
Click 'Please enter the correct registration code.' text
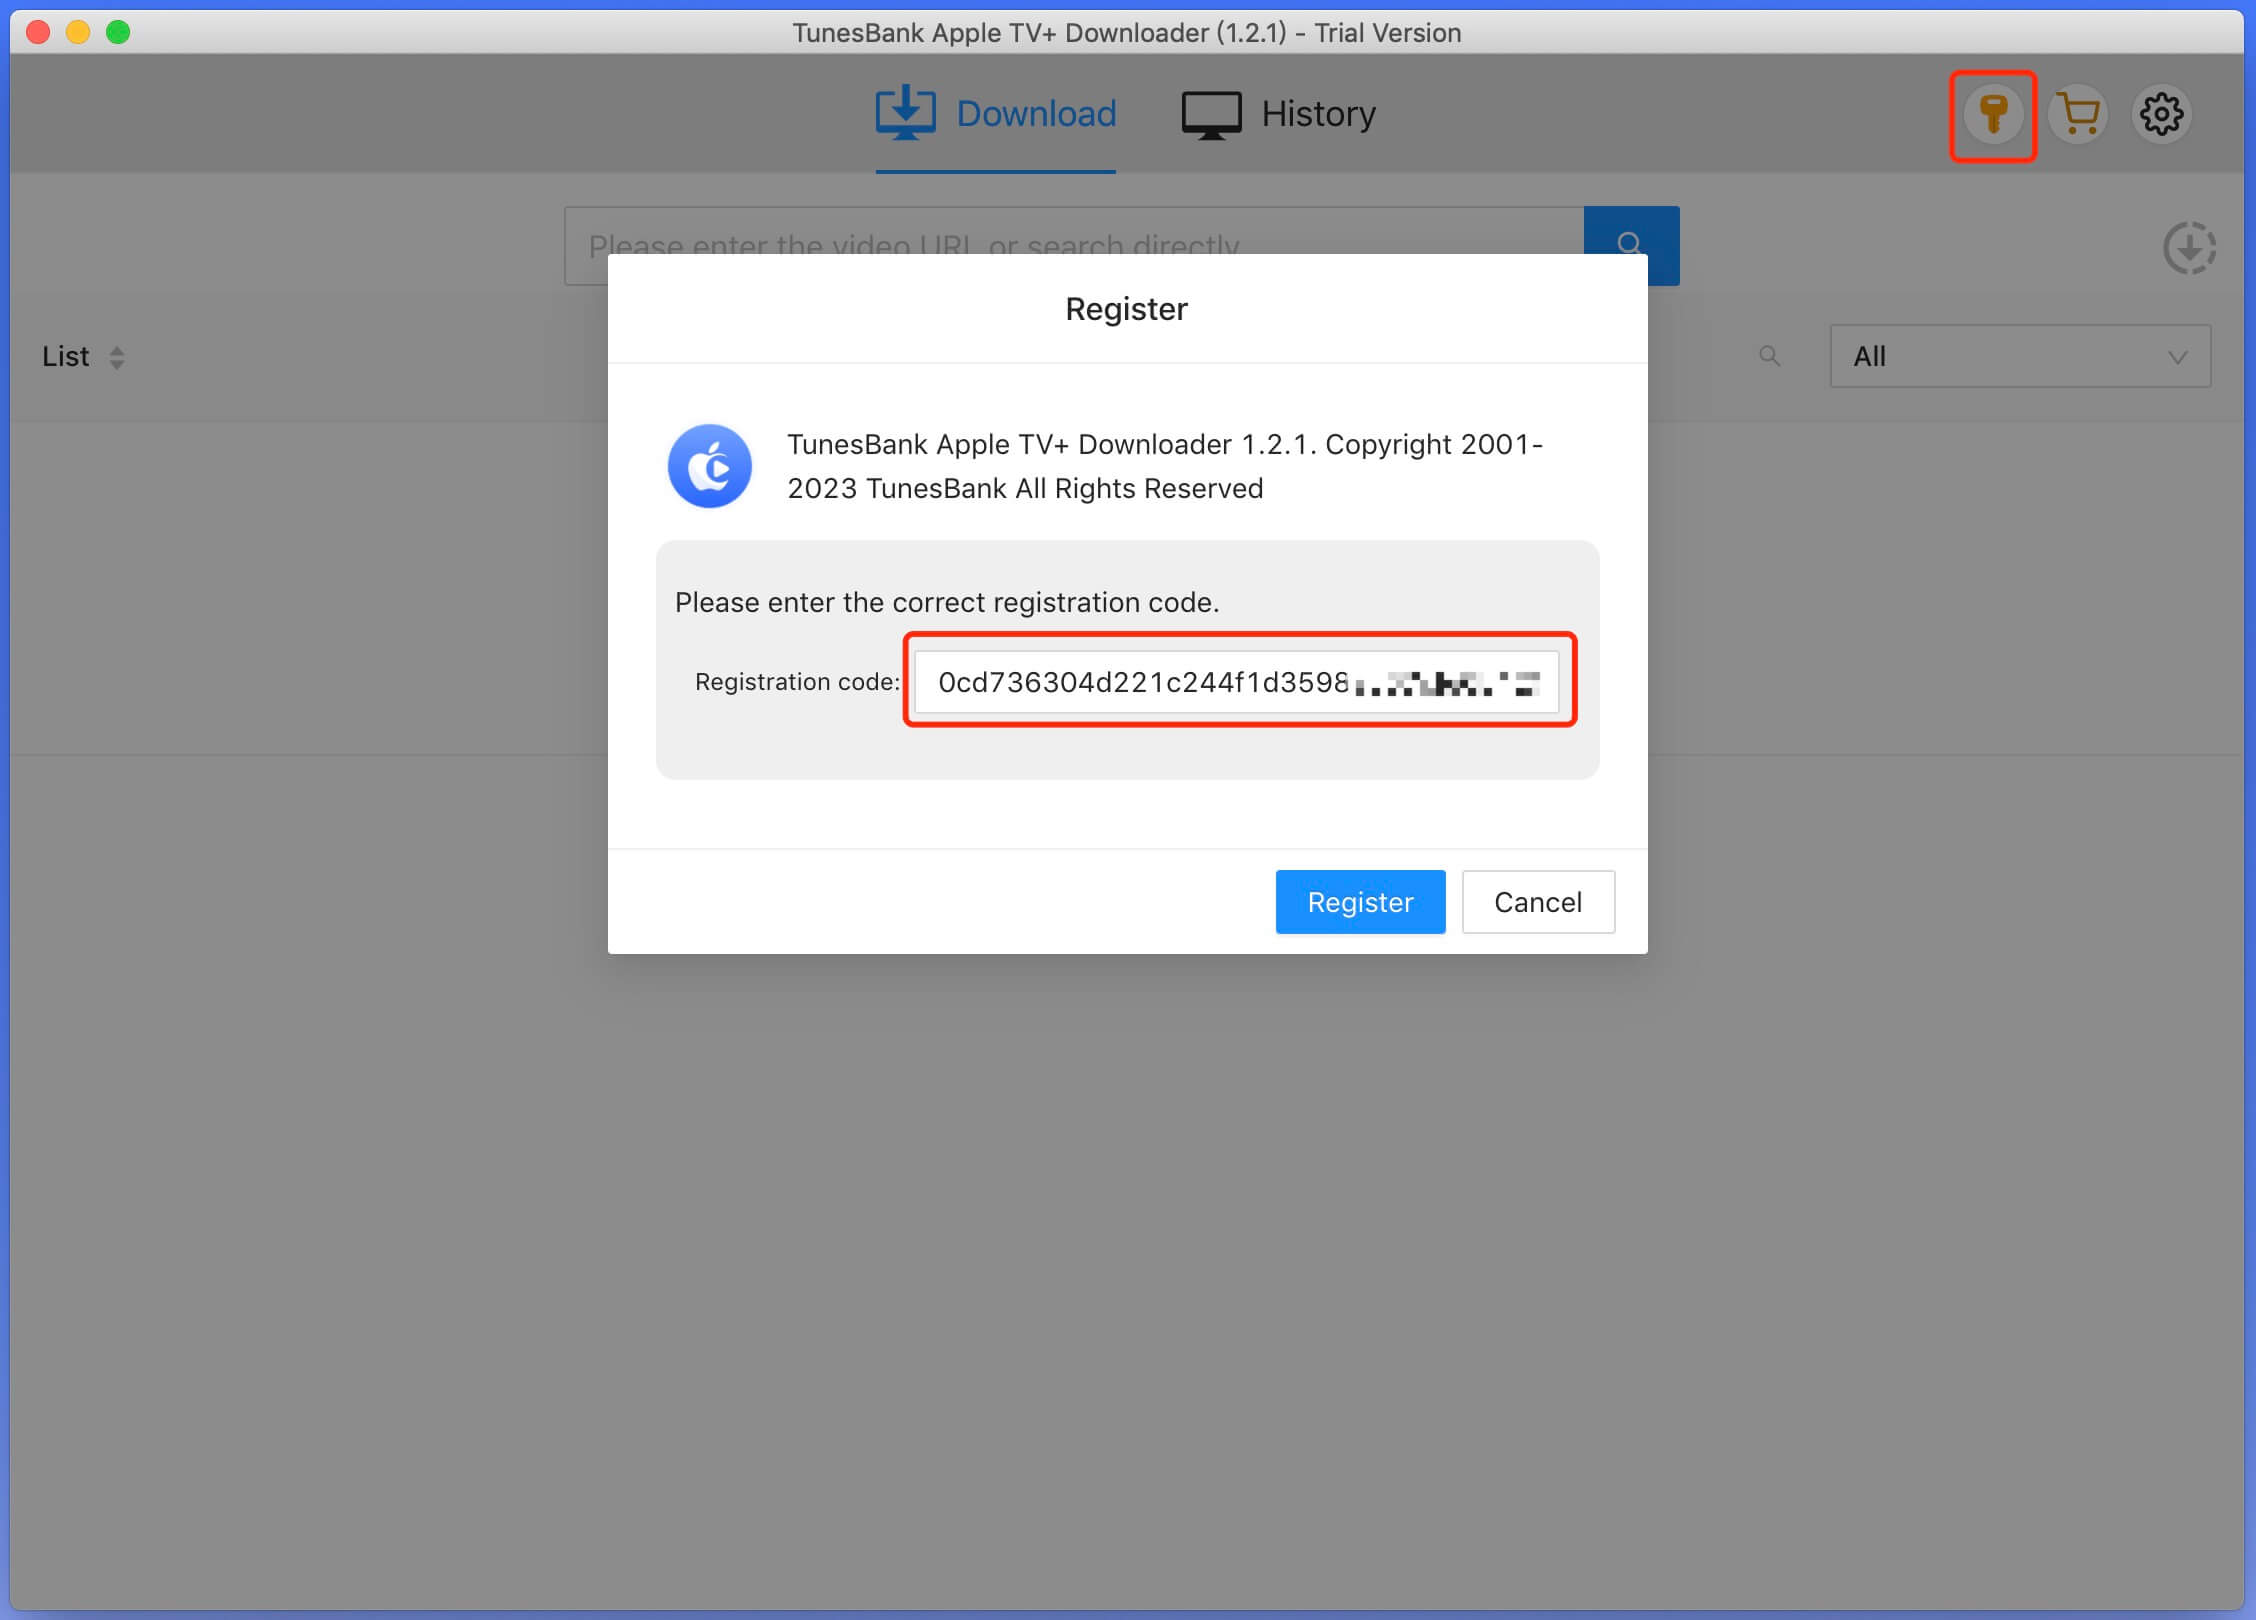point(947,602)
